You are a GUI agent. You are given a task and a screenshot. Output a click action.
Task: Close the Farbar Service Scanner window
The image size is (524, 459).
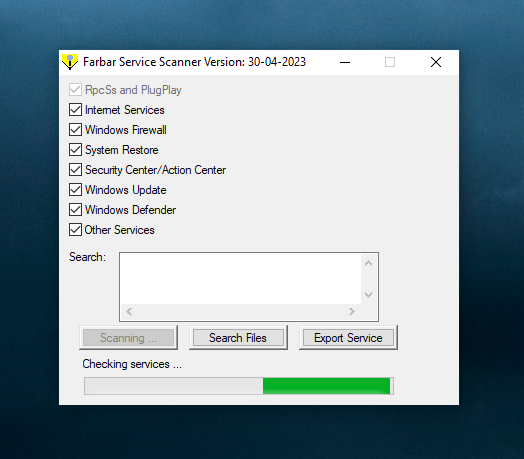coord(436,62)
